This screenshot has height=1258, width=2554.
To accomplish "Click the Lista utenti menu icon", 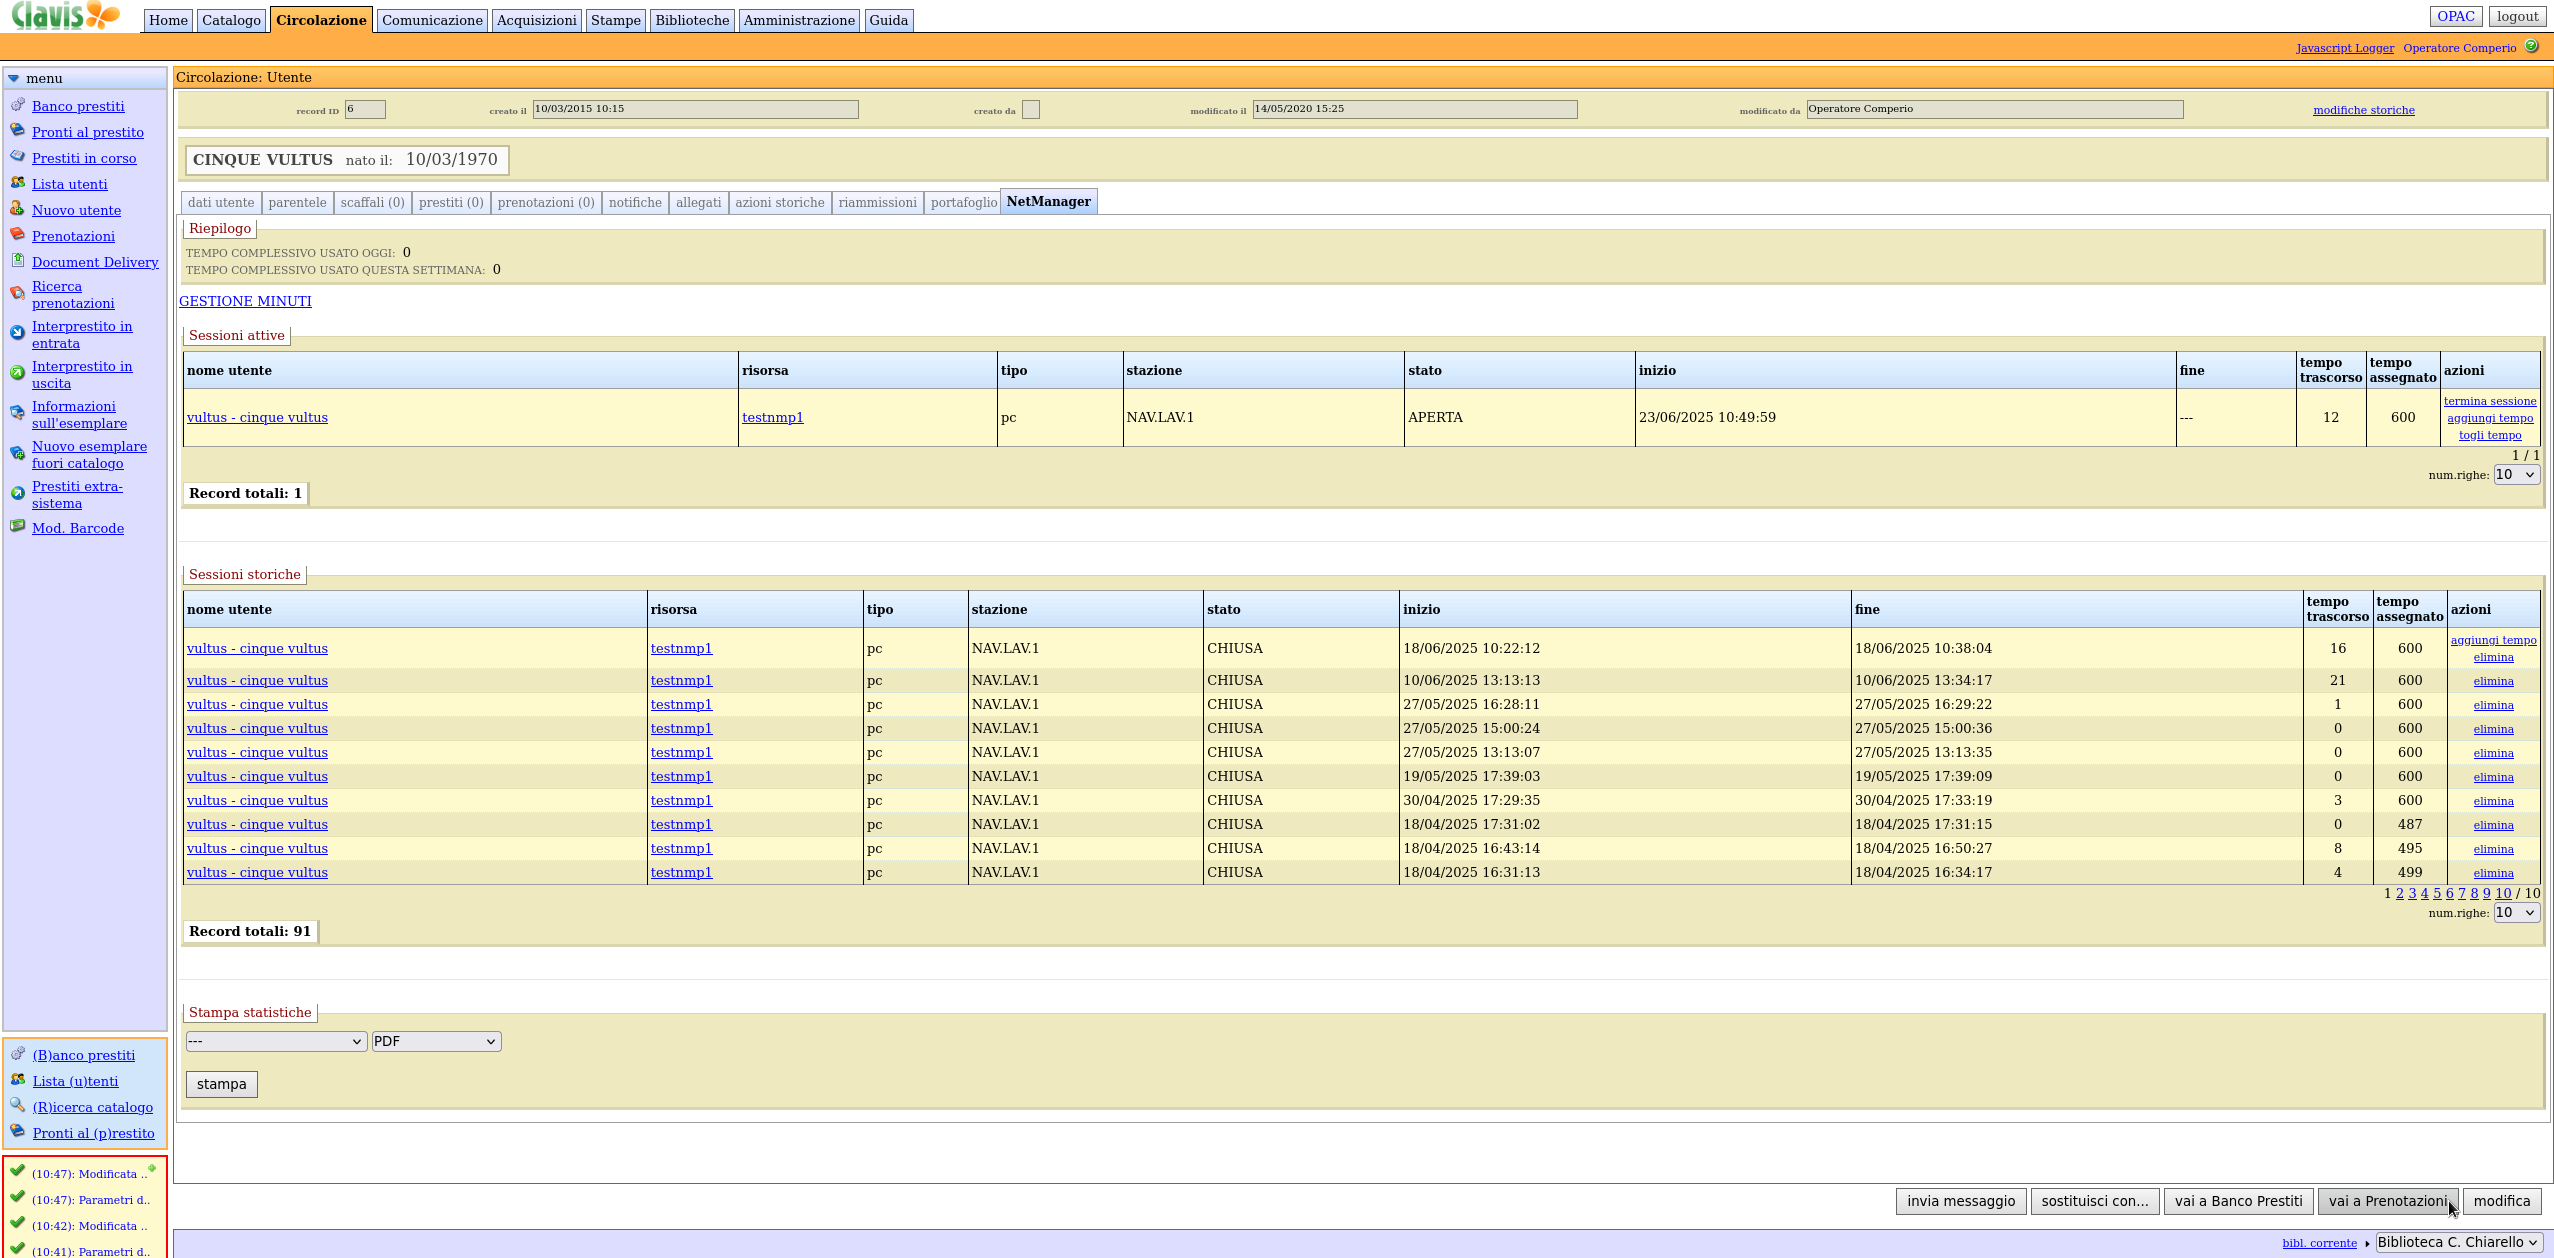I will click(x=17, y=183).
